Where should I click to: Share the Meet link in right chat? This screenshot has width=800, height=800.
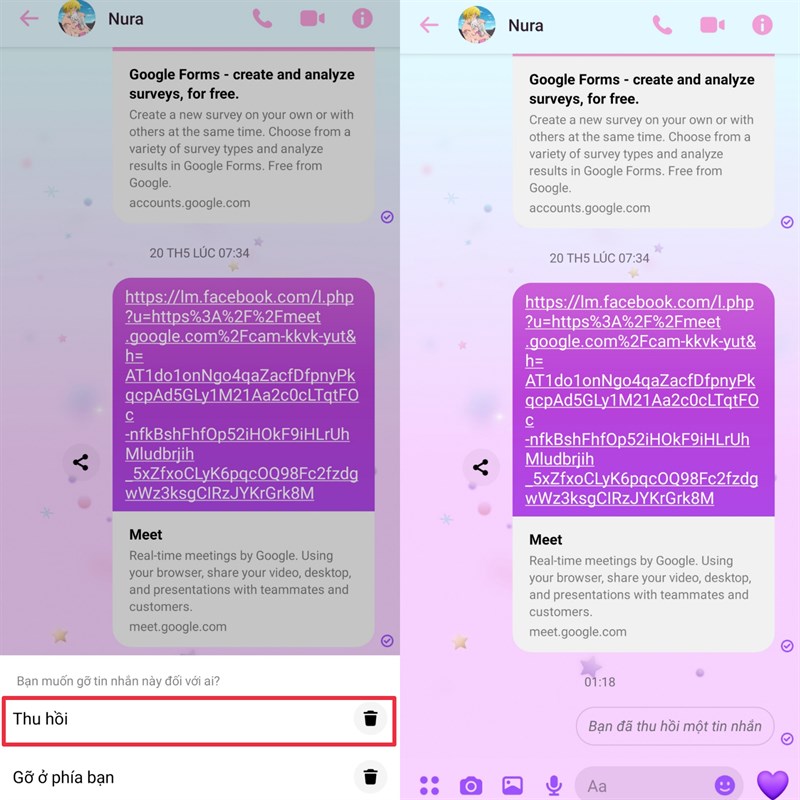point(481,467)
